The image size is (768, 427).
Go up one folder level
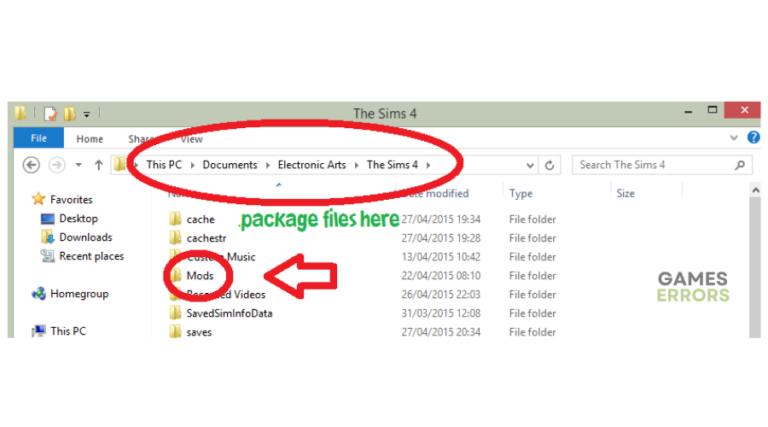click(98, 165)
